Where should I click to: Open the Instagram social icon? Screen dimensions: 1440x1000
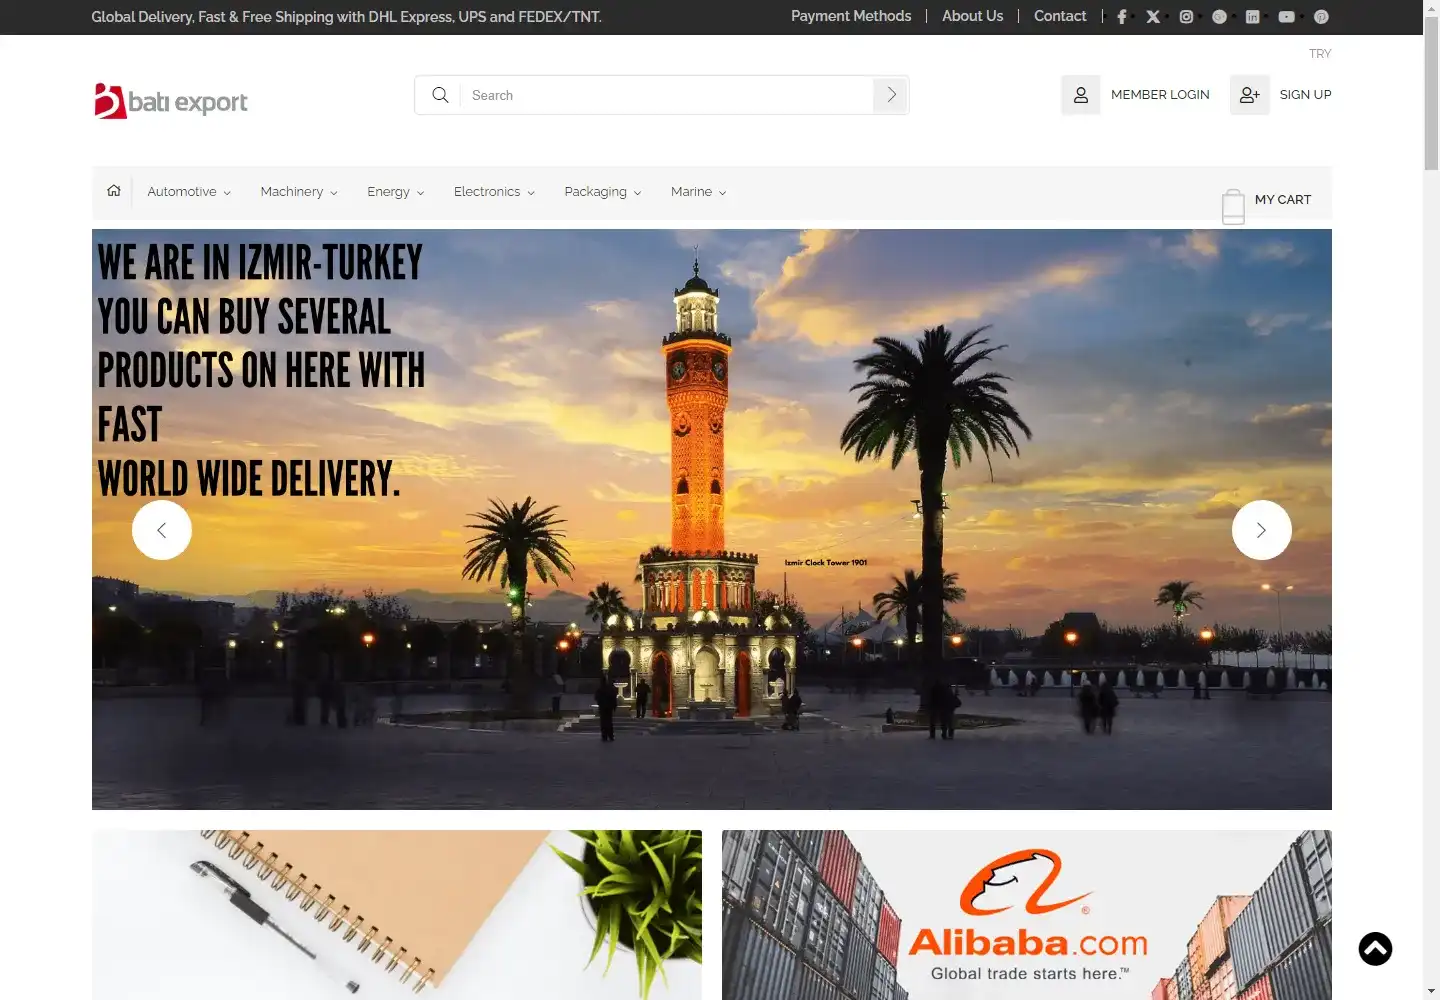click(x=1186, y=17)
